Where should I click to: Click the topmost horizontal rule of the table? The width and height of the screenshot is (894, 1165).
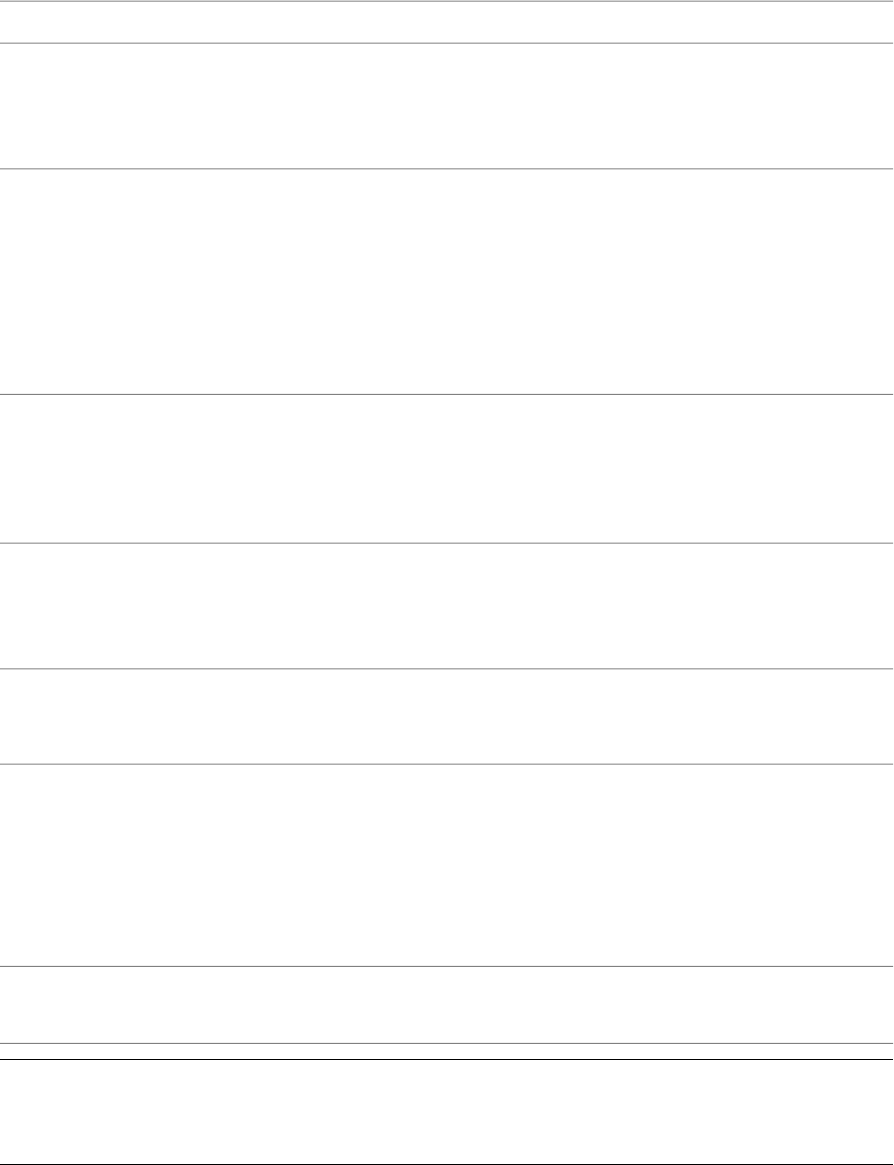coord(447,2)
